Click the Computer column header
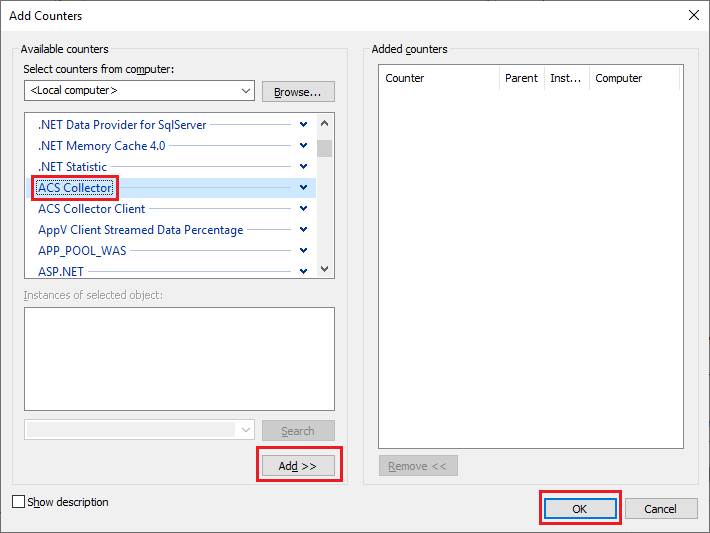 (x=634, y=78)
